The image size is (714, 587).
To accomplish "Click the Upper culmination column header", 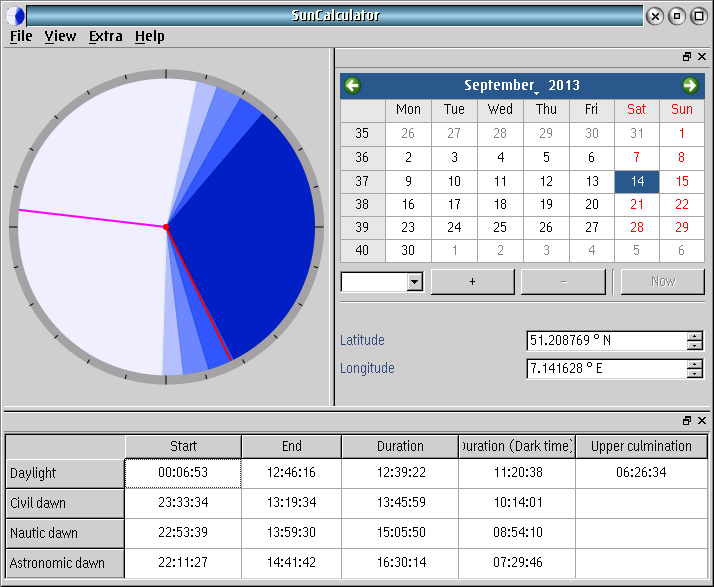I will [642, 446].
